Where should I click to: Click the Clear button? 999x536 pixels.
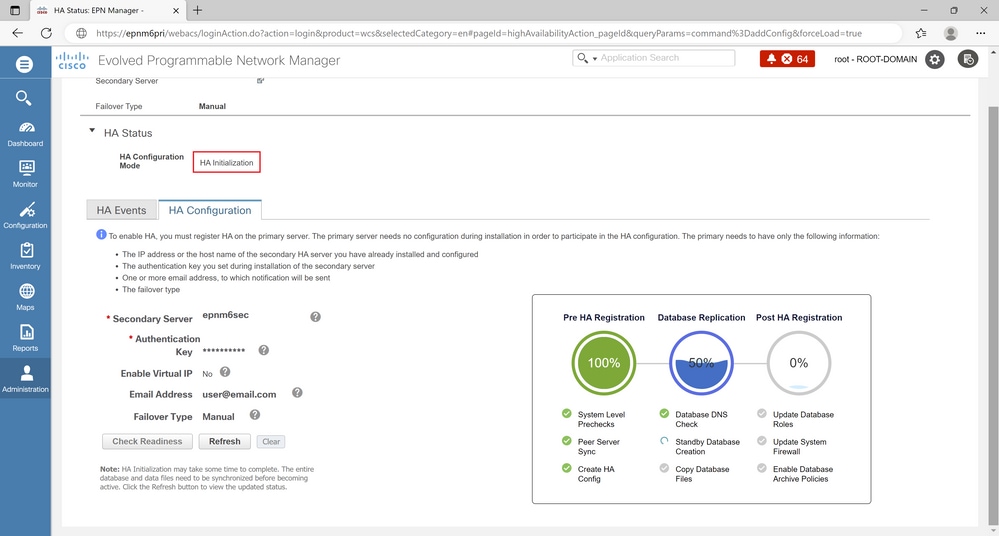271,442
